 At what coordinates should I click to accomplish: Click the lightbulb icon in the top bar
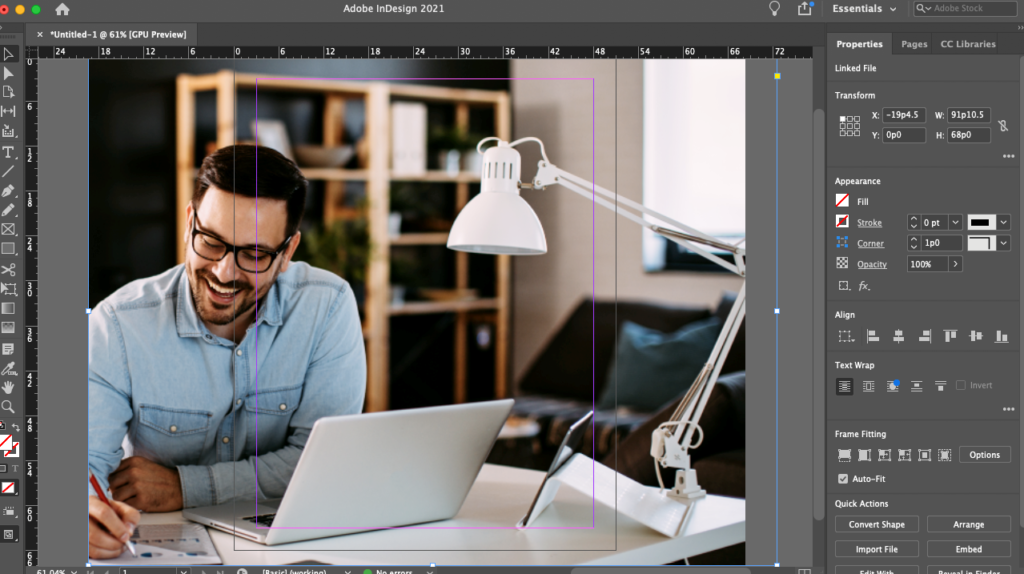click(773, 9)
